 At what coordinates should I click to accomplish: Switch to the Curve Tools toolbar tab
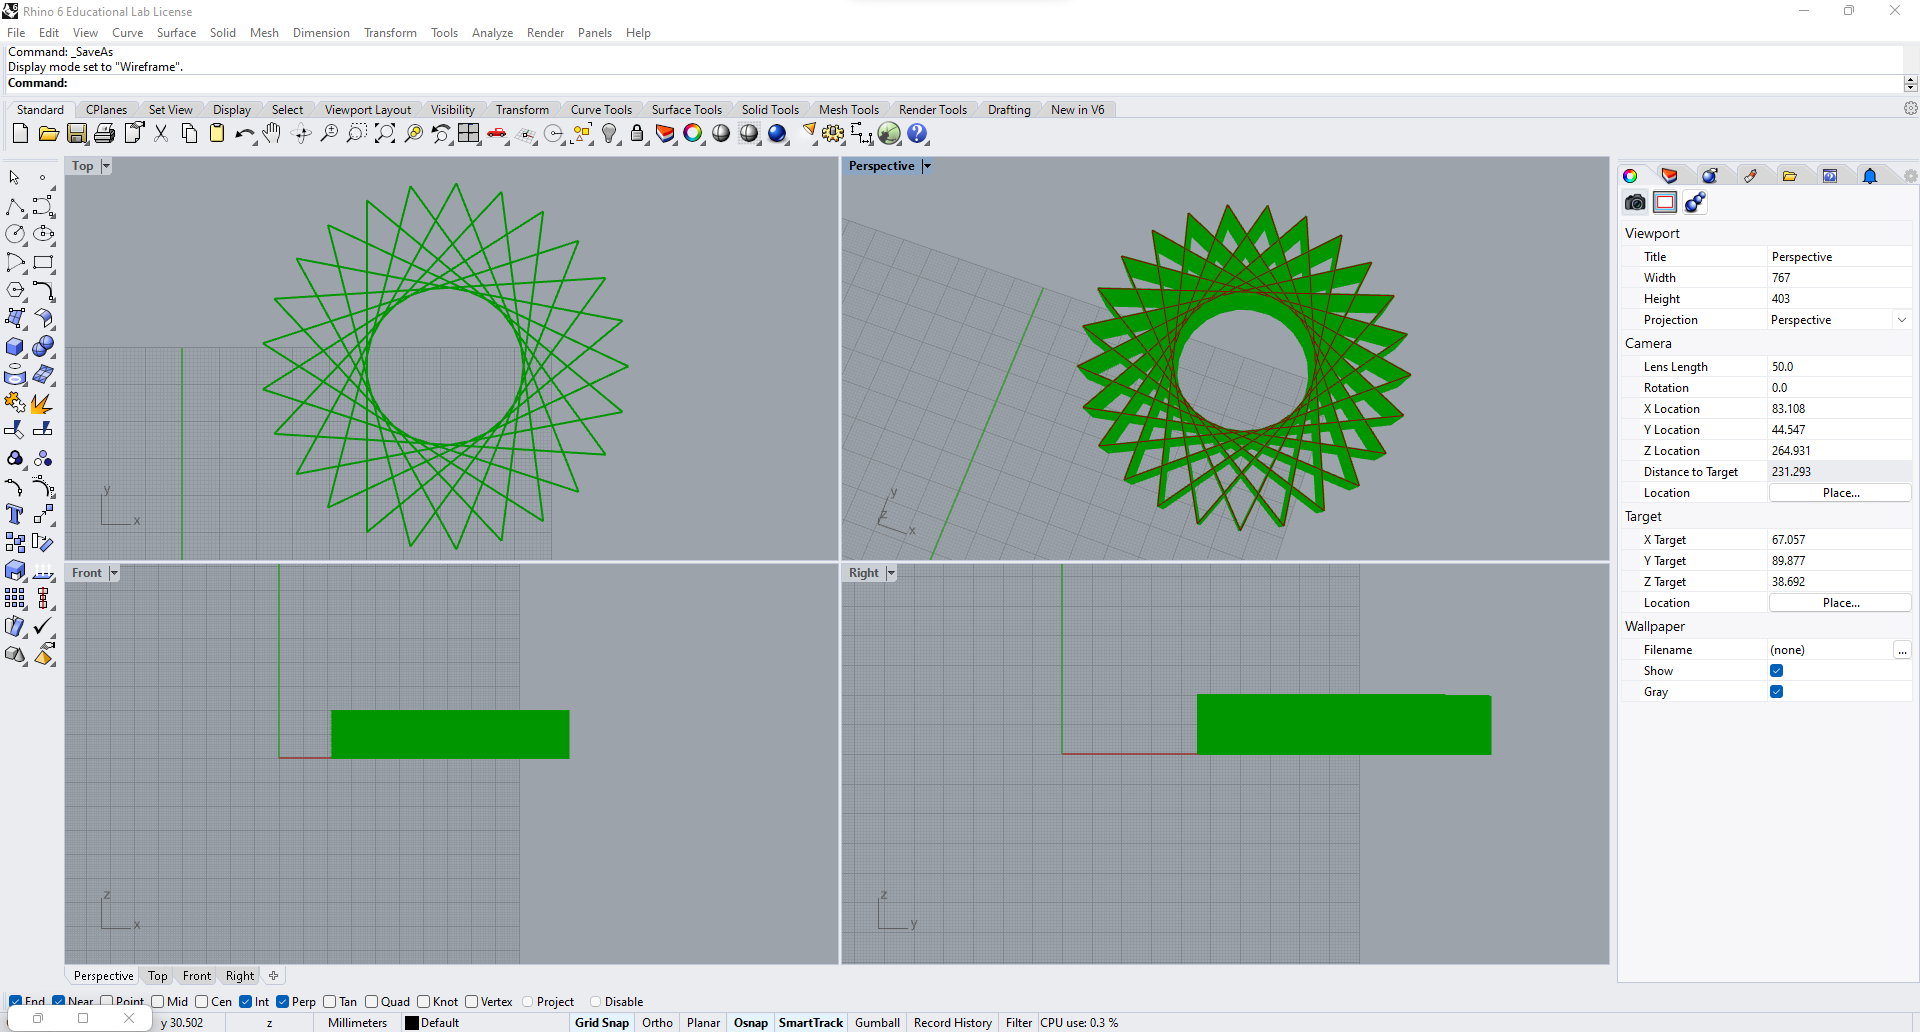[x=601, y=110]
